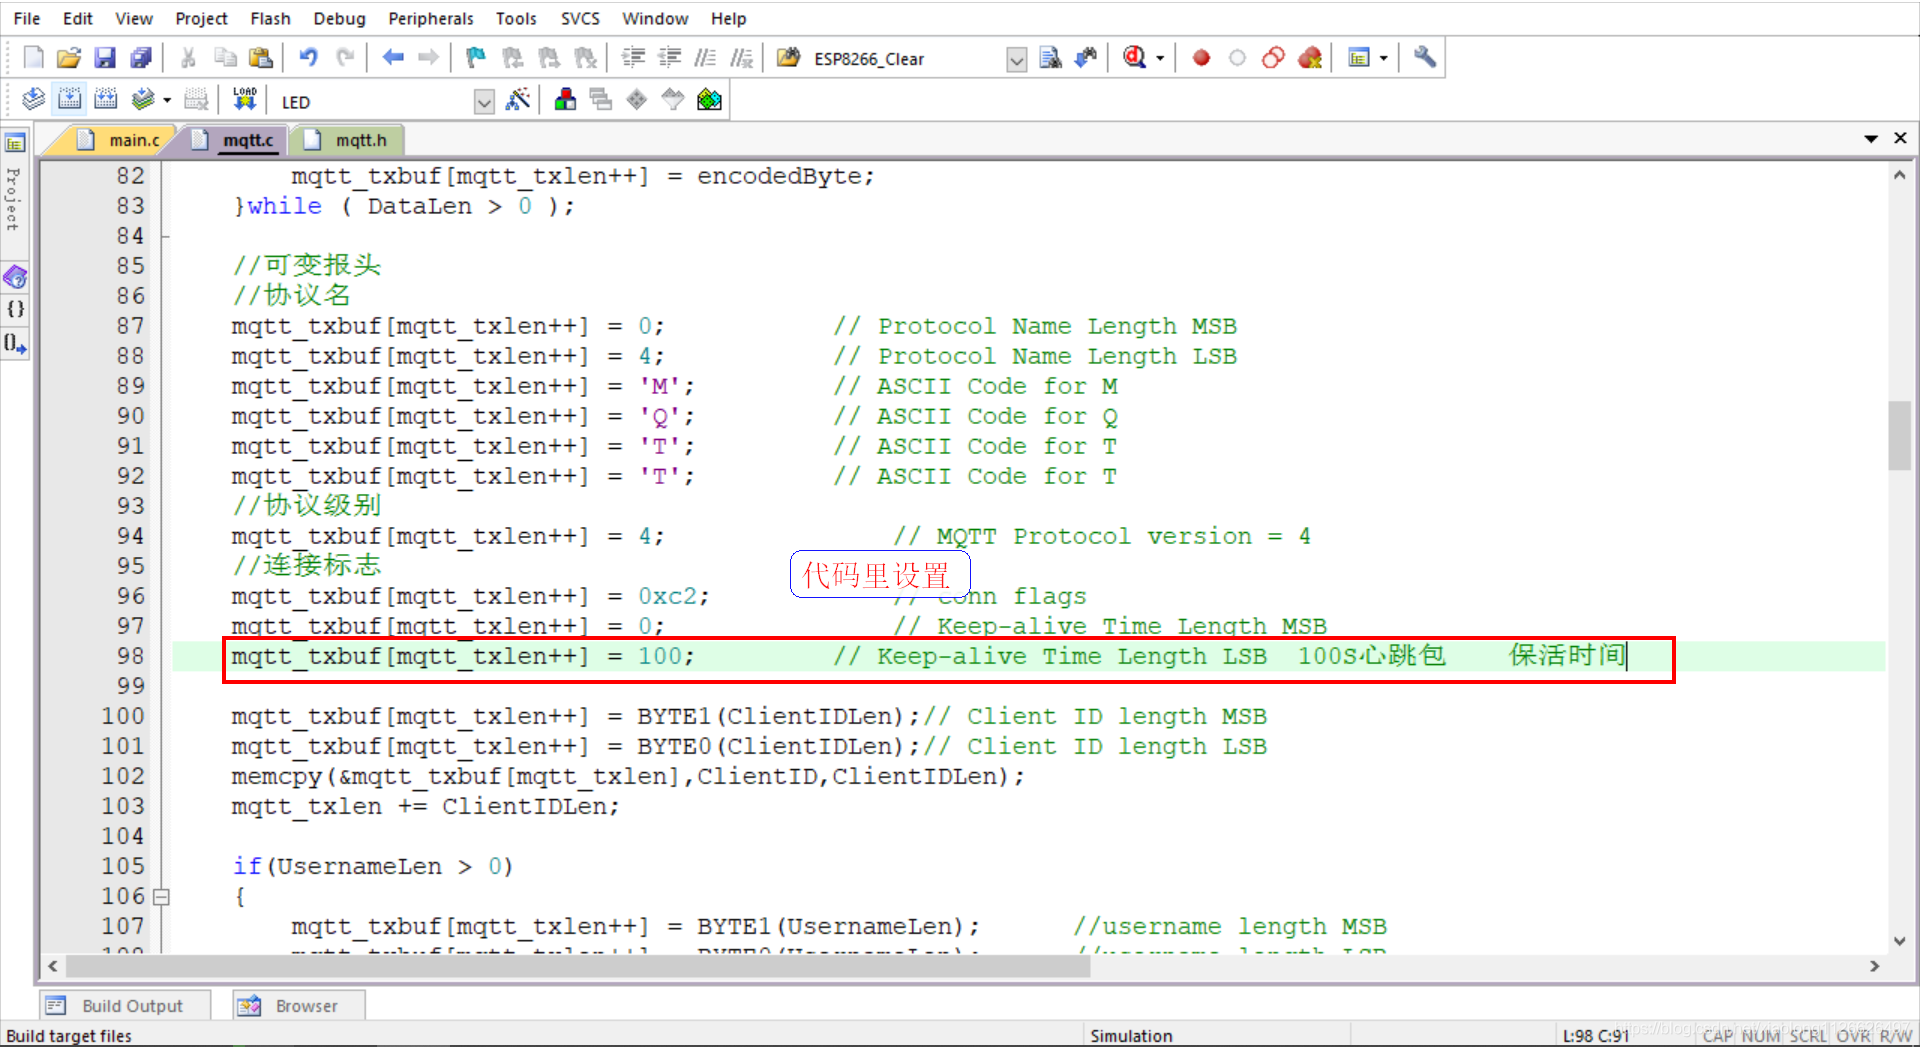Insert a breakpoint with the red dot icon
The image size is (1920, 1047).
click(x=1201, y=58)
